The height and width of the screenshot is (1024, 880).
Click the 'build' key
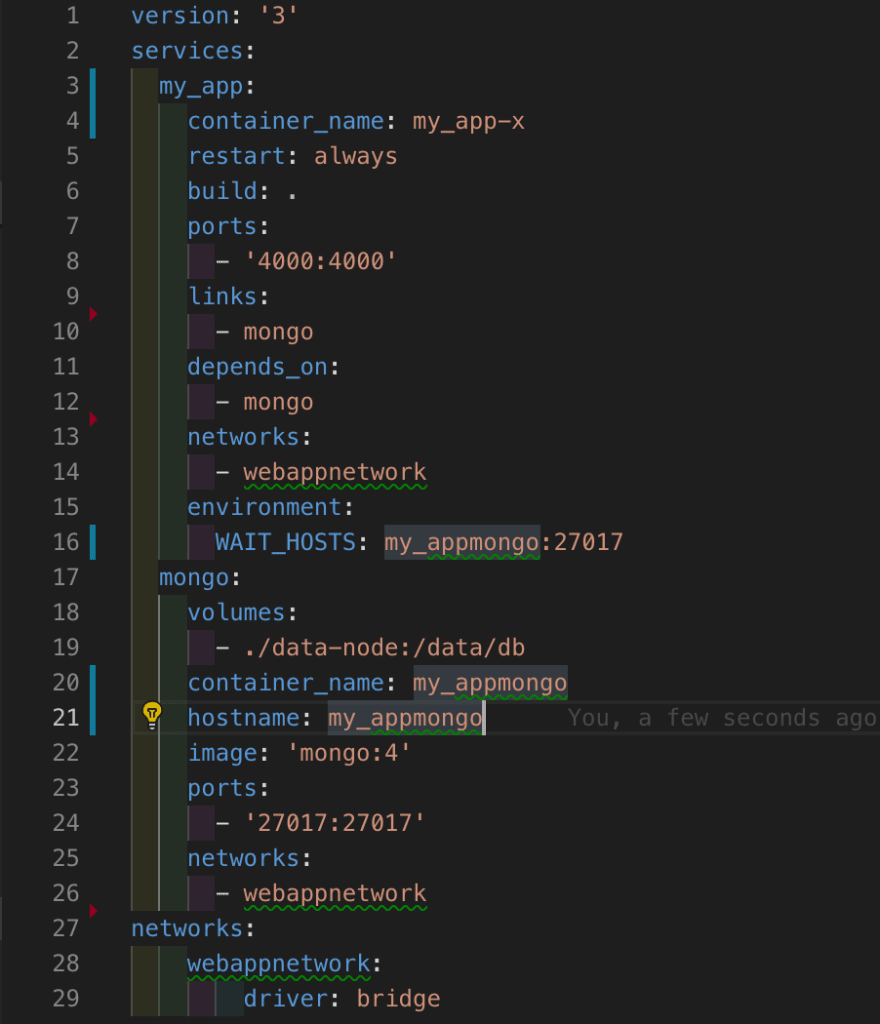[x=223, y=191]
